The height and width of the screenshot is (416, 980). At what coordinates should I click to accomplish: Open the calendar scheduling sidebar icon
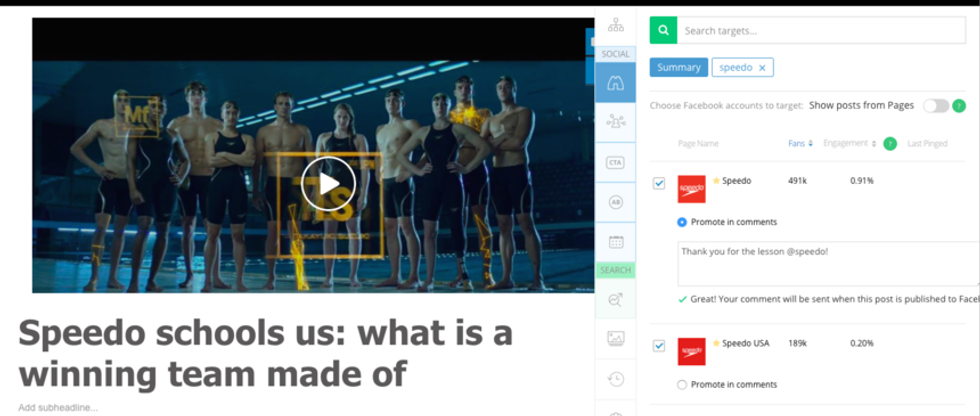pyautogui.click(x=616, y=242)
